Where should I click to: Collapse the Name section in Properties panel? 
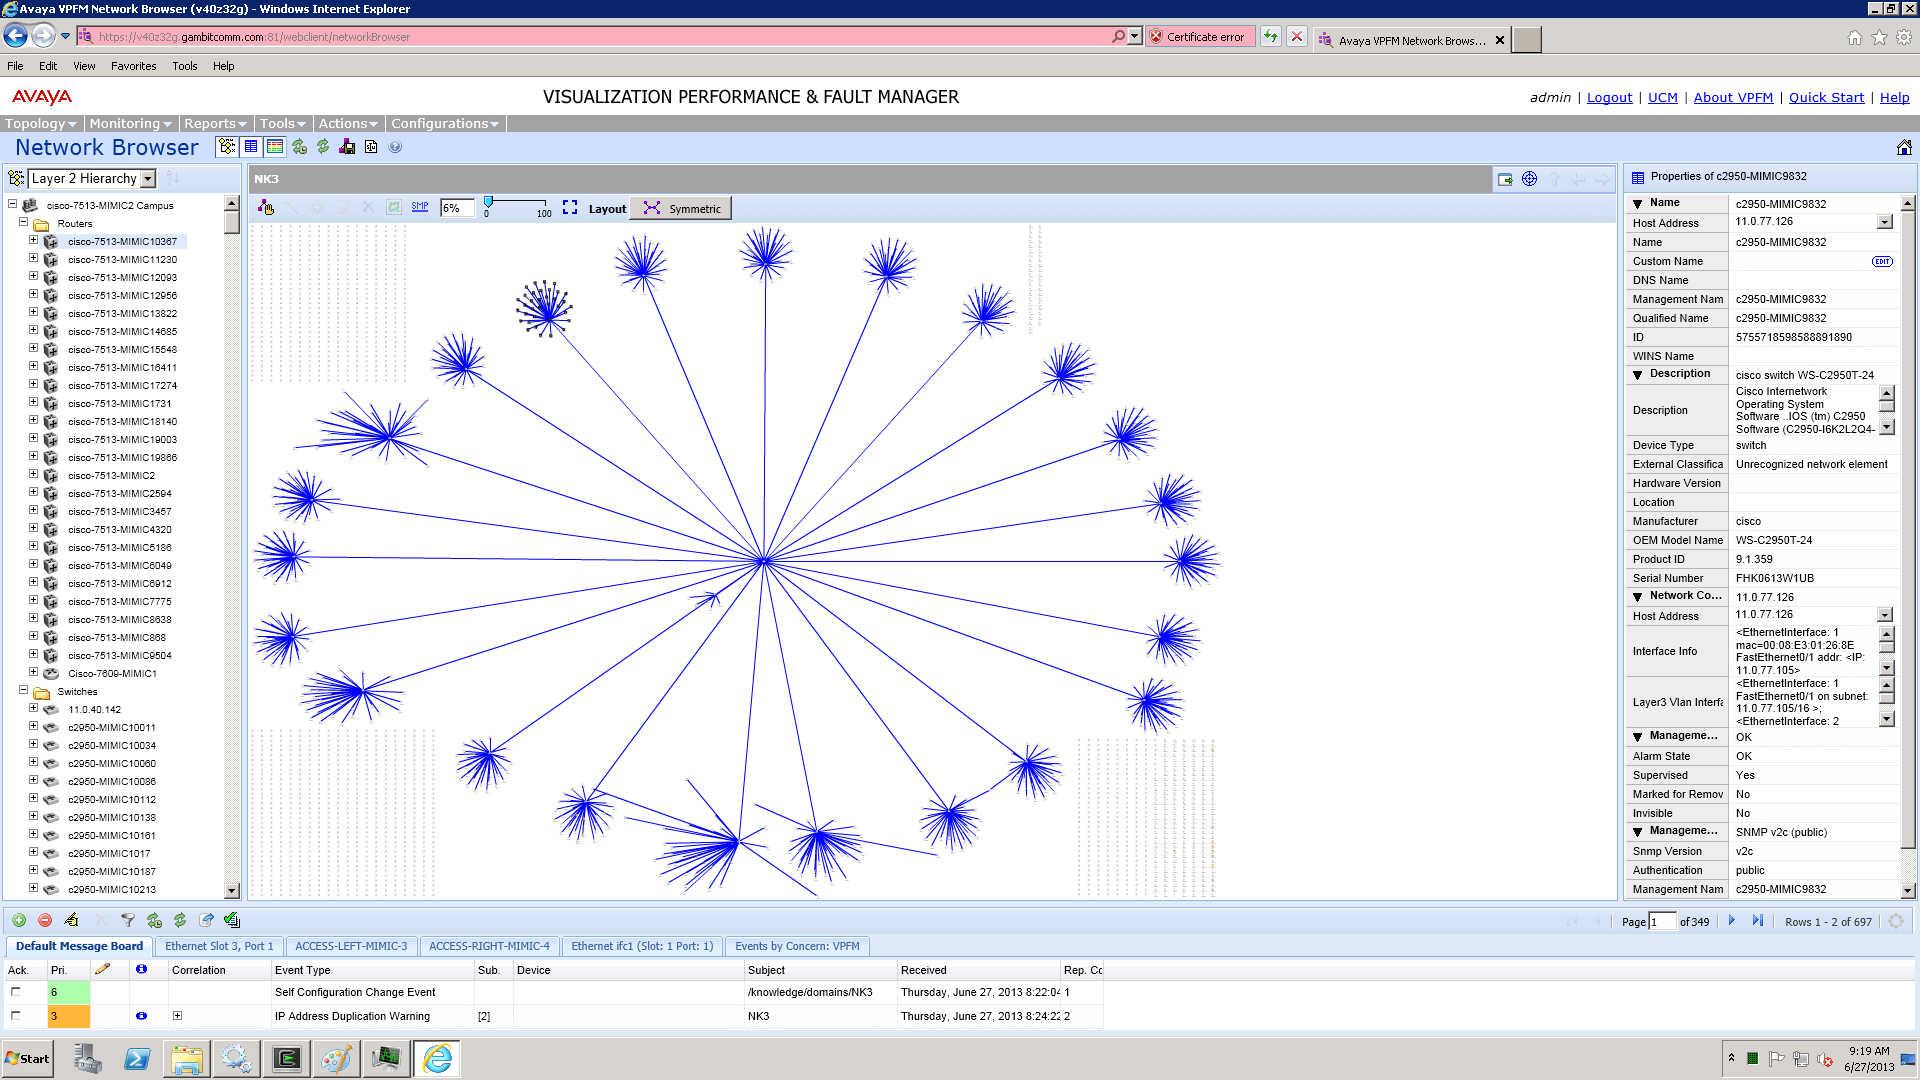click(1638, 204)
